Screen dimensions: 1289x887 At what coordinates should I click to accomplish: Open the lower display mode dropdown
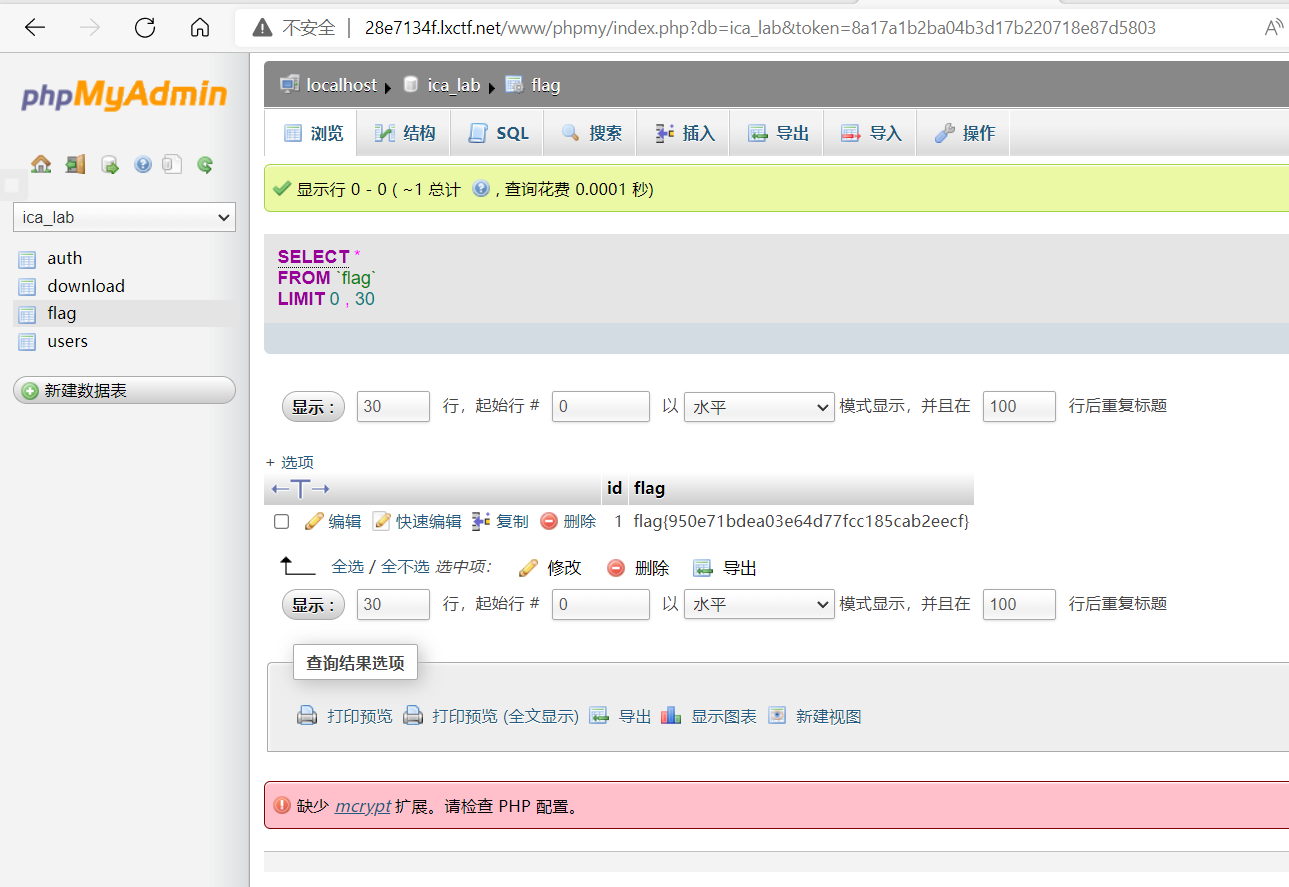(x=759, y=604)
